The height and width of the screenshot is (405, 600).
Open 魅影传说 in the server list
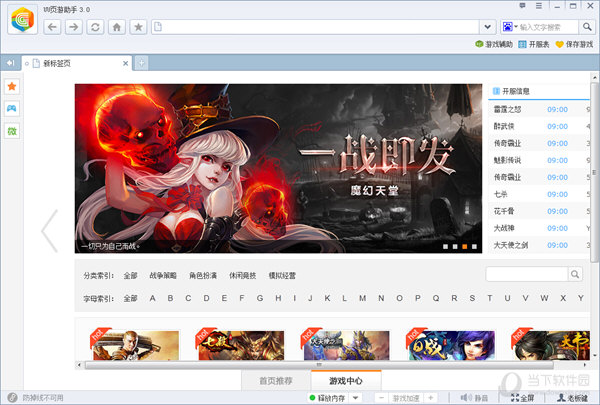[x=507, y=160]
